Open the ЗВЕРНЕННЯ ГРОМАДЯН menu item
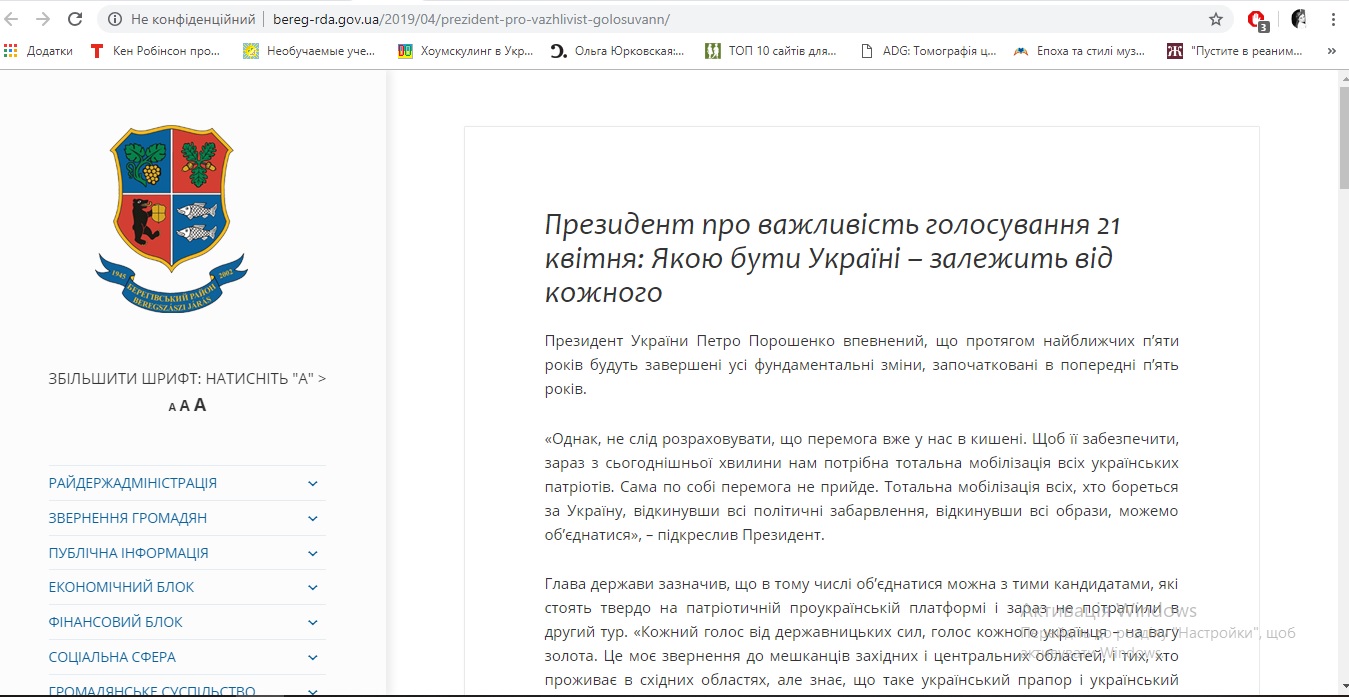Screen dimensions: 1349x697 [128, 518]
